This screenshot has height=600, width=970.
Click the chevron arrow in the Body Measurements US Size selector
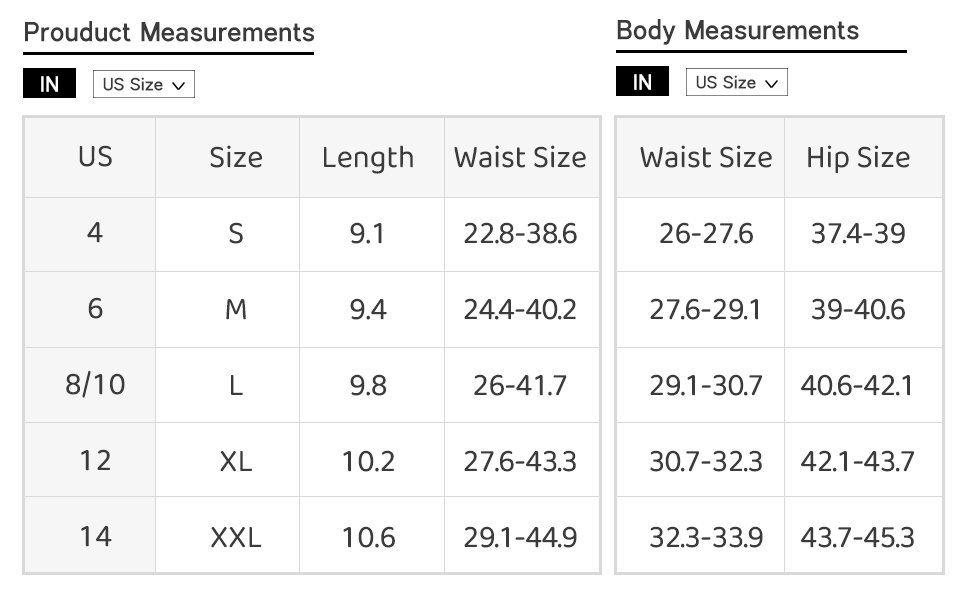(x=771, y=84)
